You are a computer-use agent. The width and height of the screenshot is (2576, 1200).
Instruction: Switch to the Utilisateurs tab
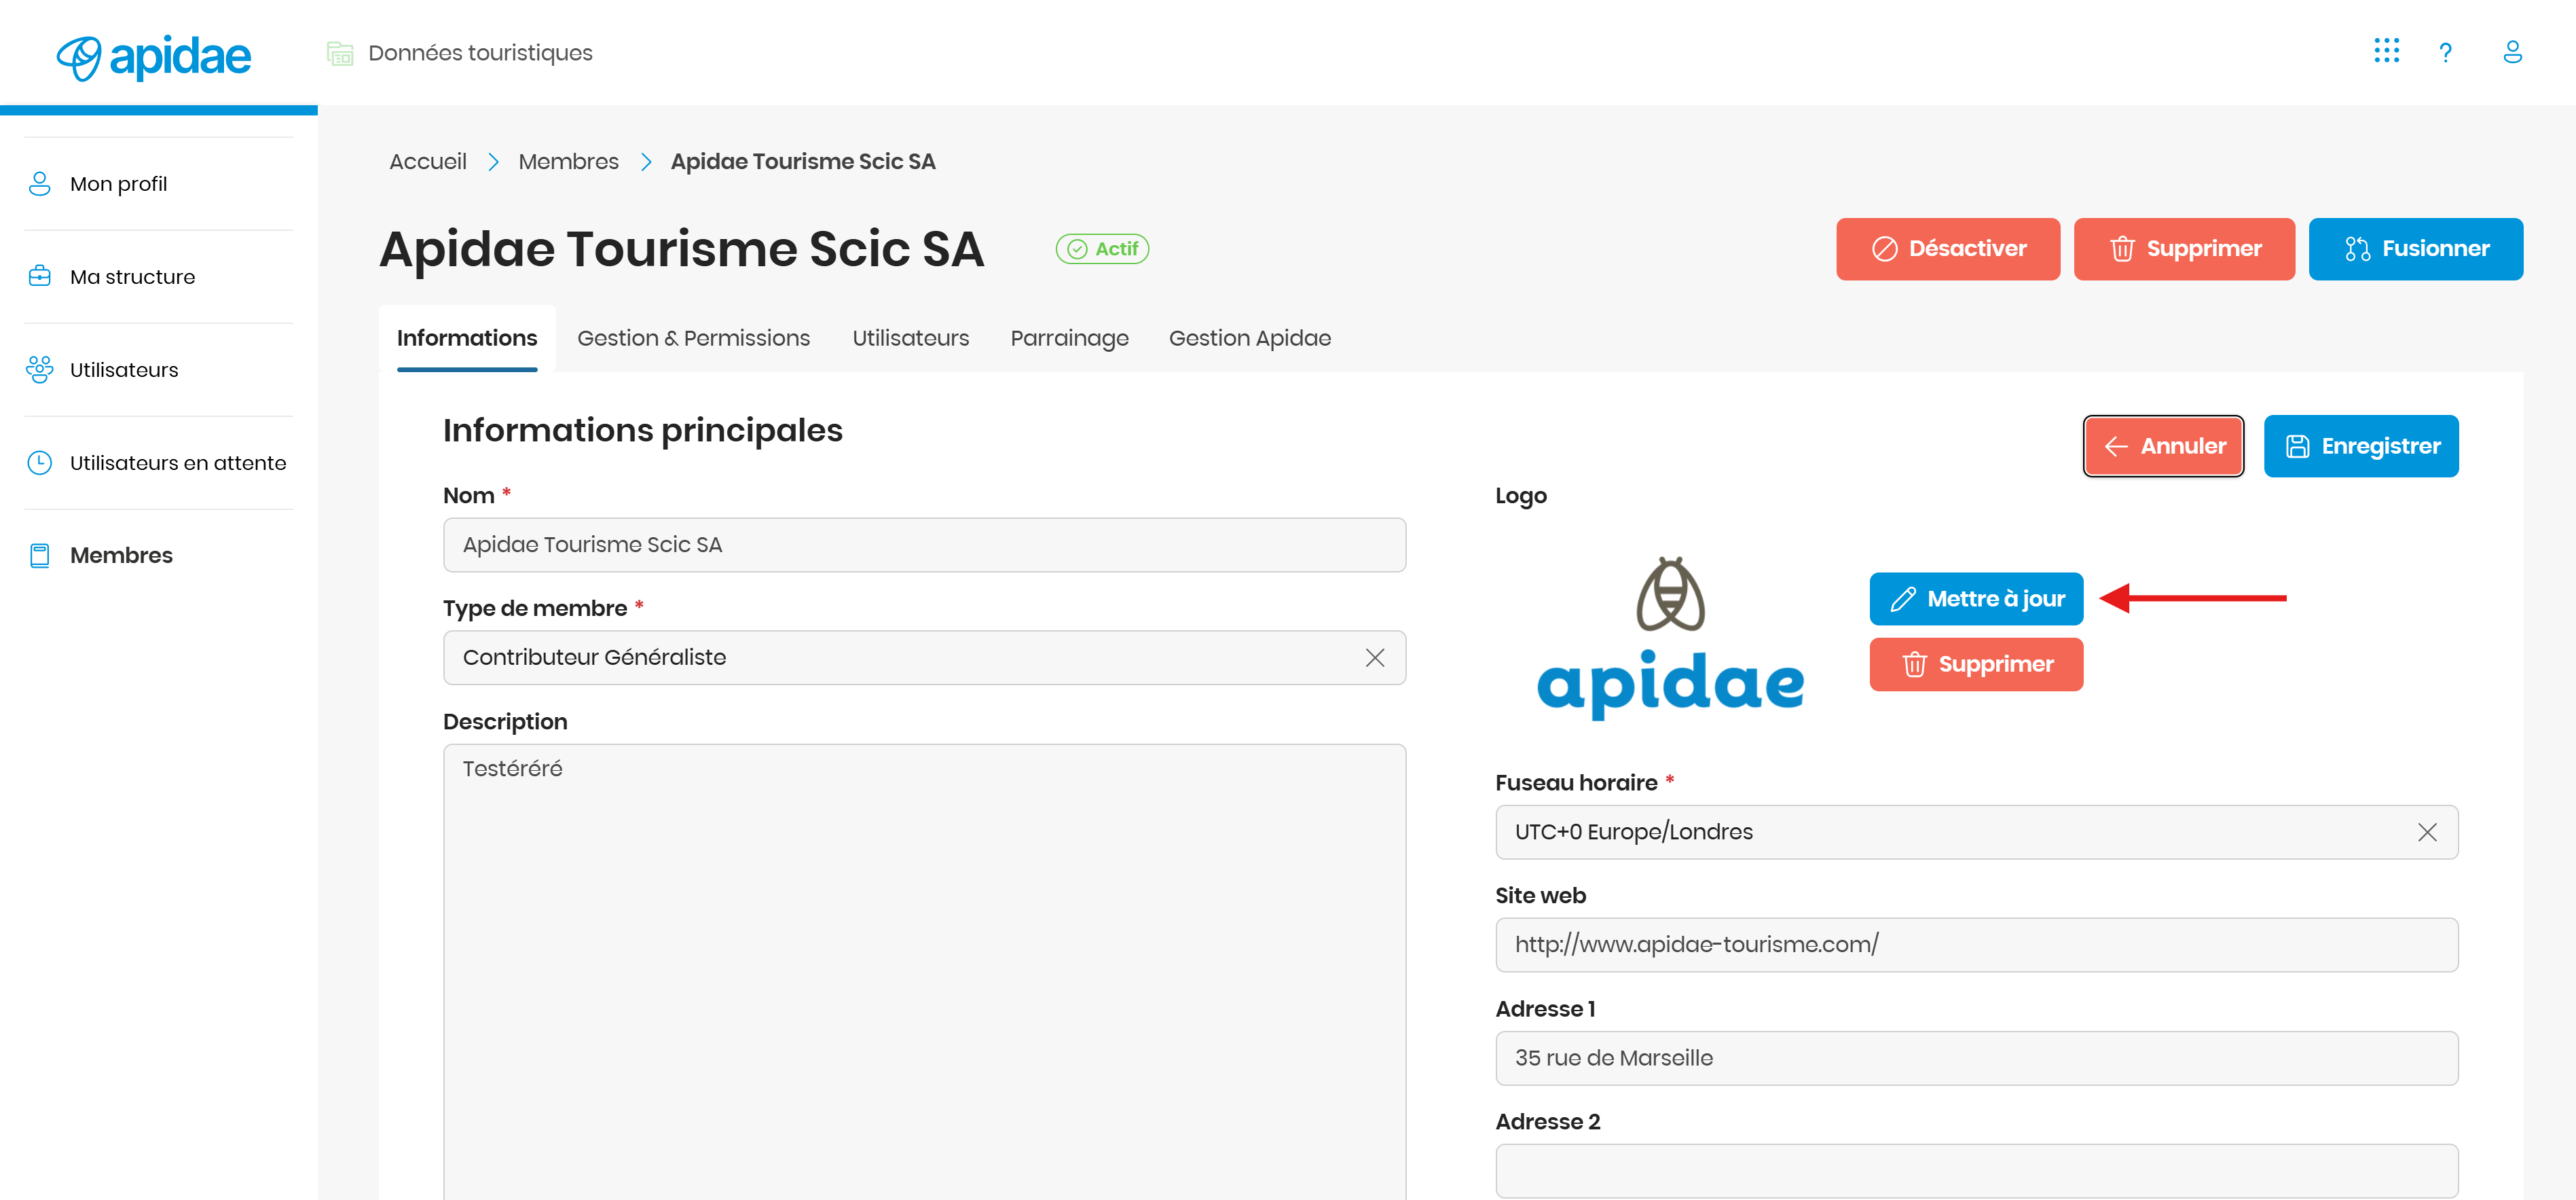coord(910,339)
